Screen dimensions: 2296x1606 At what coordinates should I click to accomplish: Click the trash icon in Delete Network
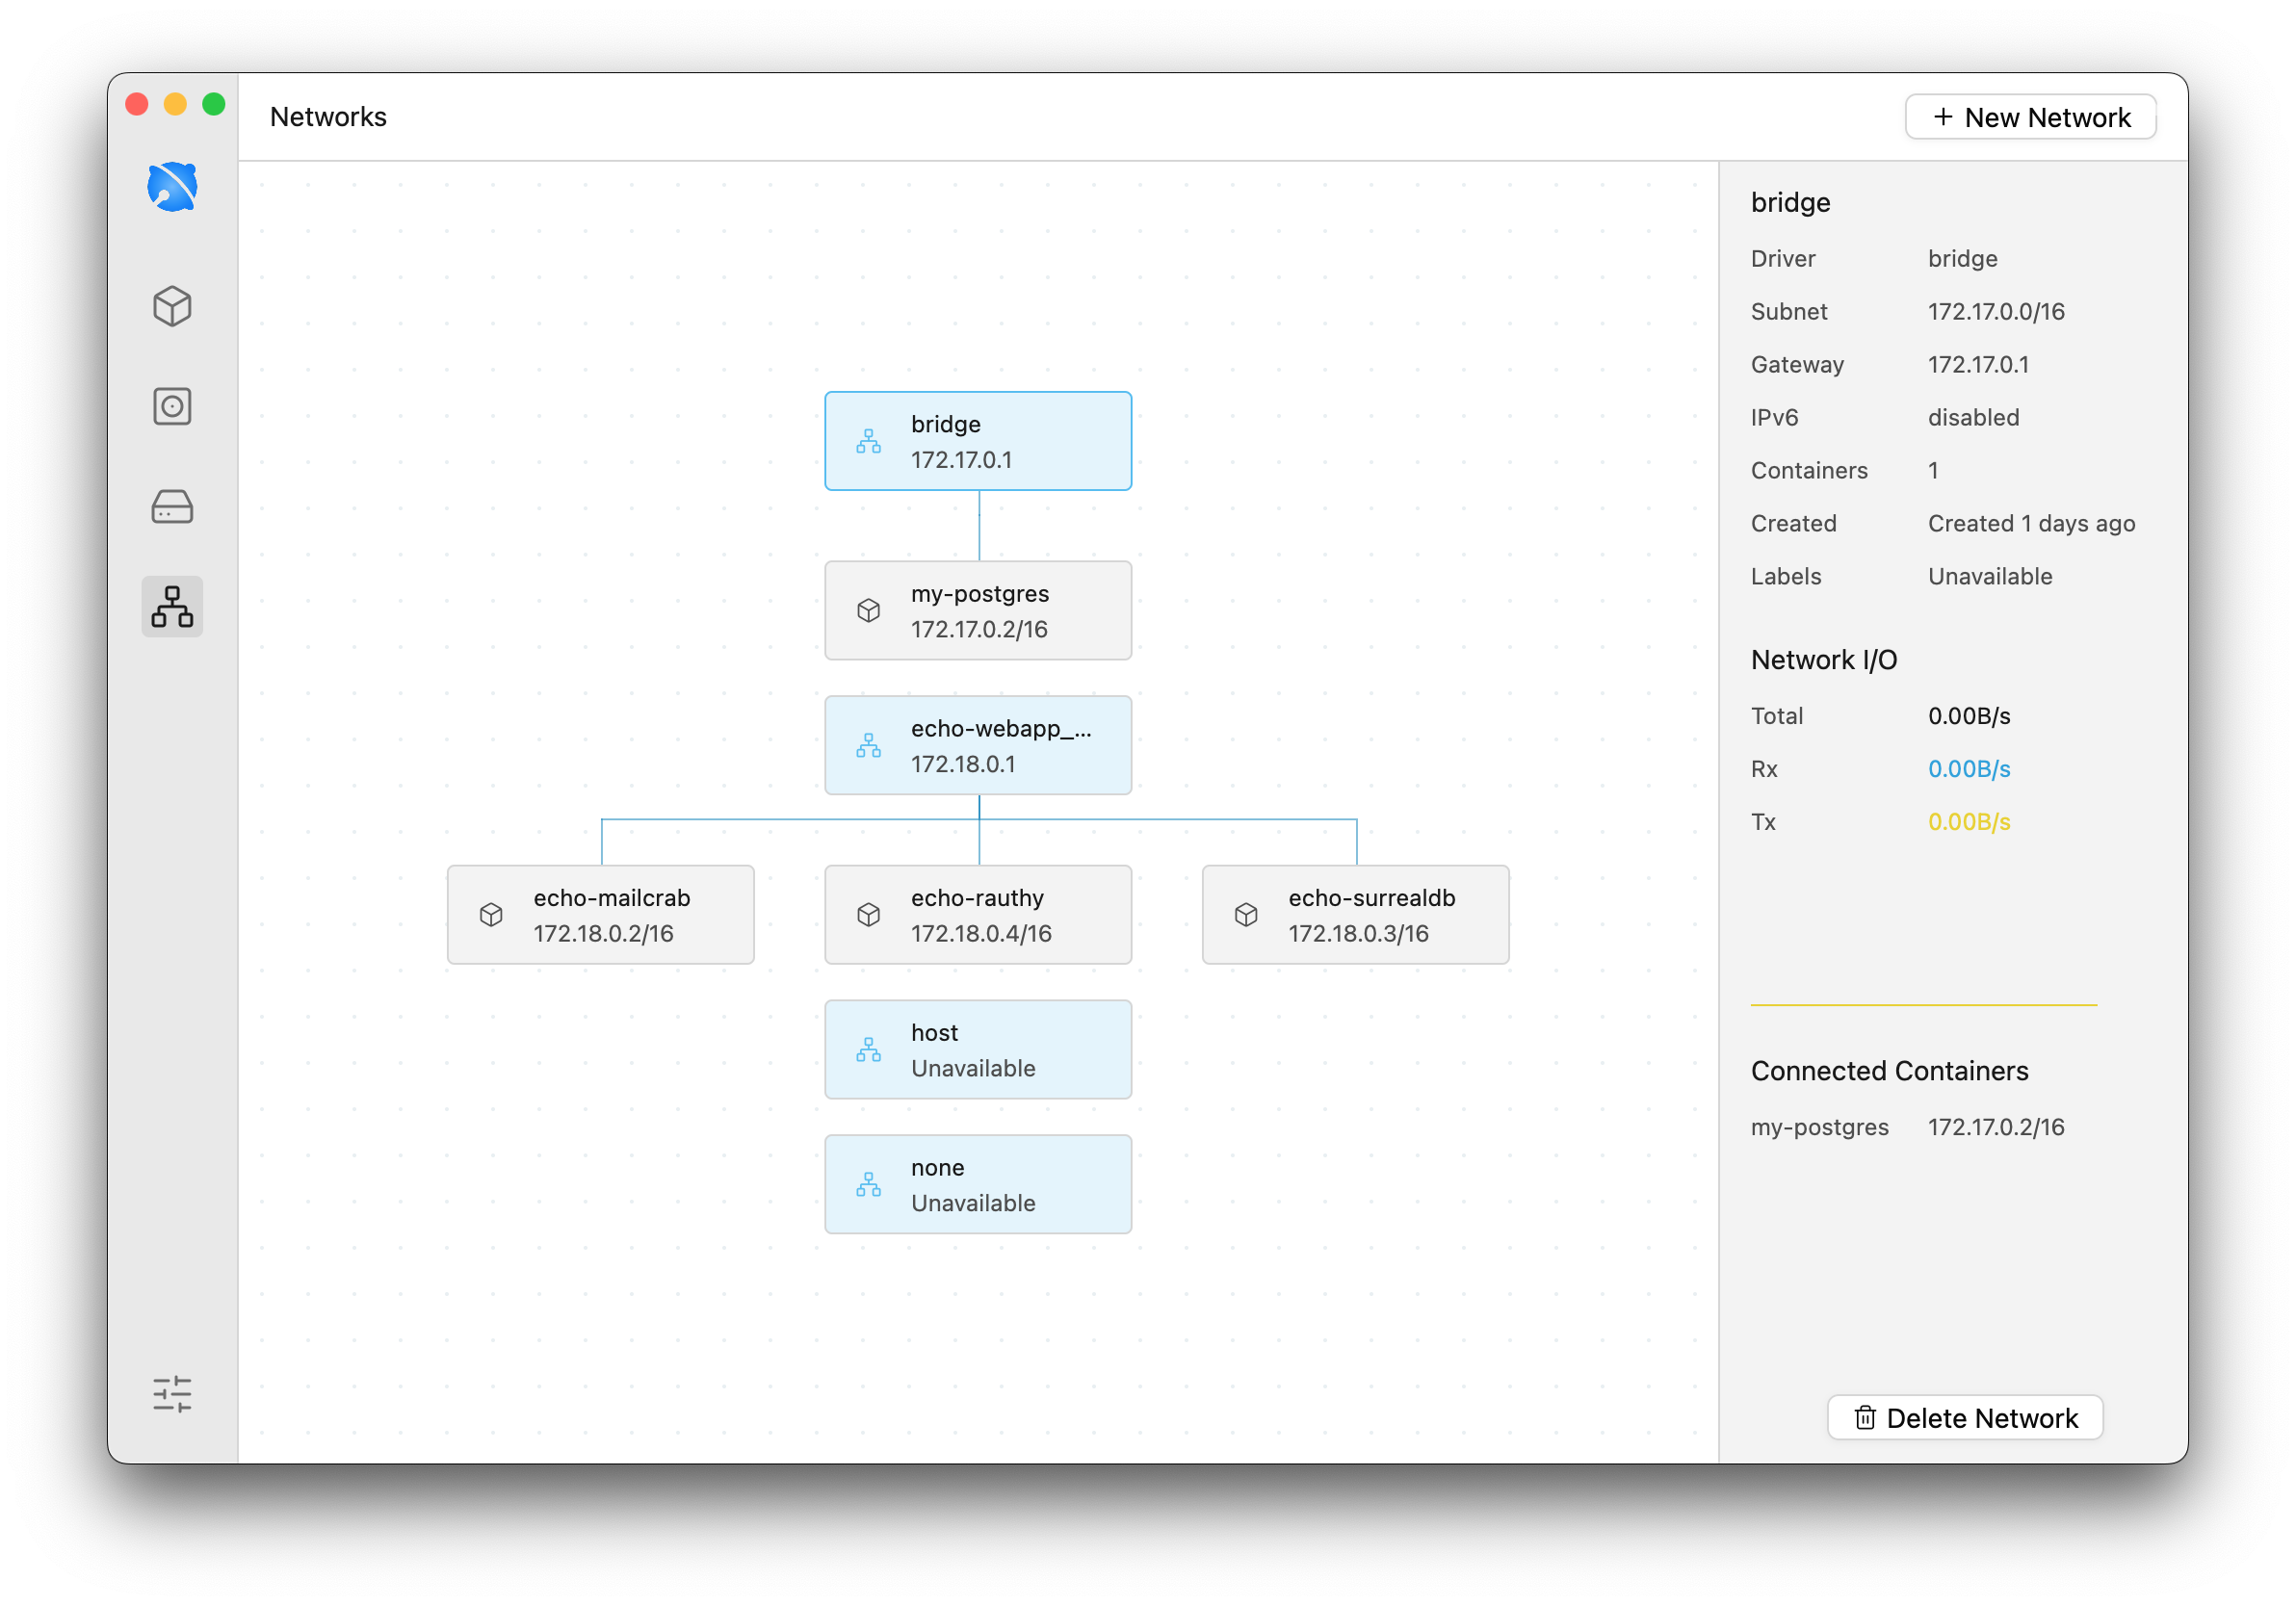[1865, 1417]
